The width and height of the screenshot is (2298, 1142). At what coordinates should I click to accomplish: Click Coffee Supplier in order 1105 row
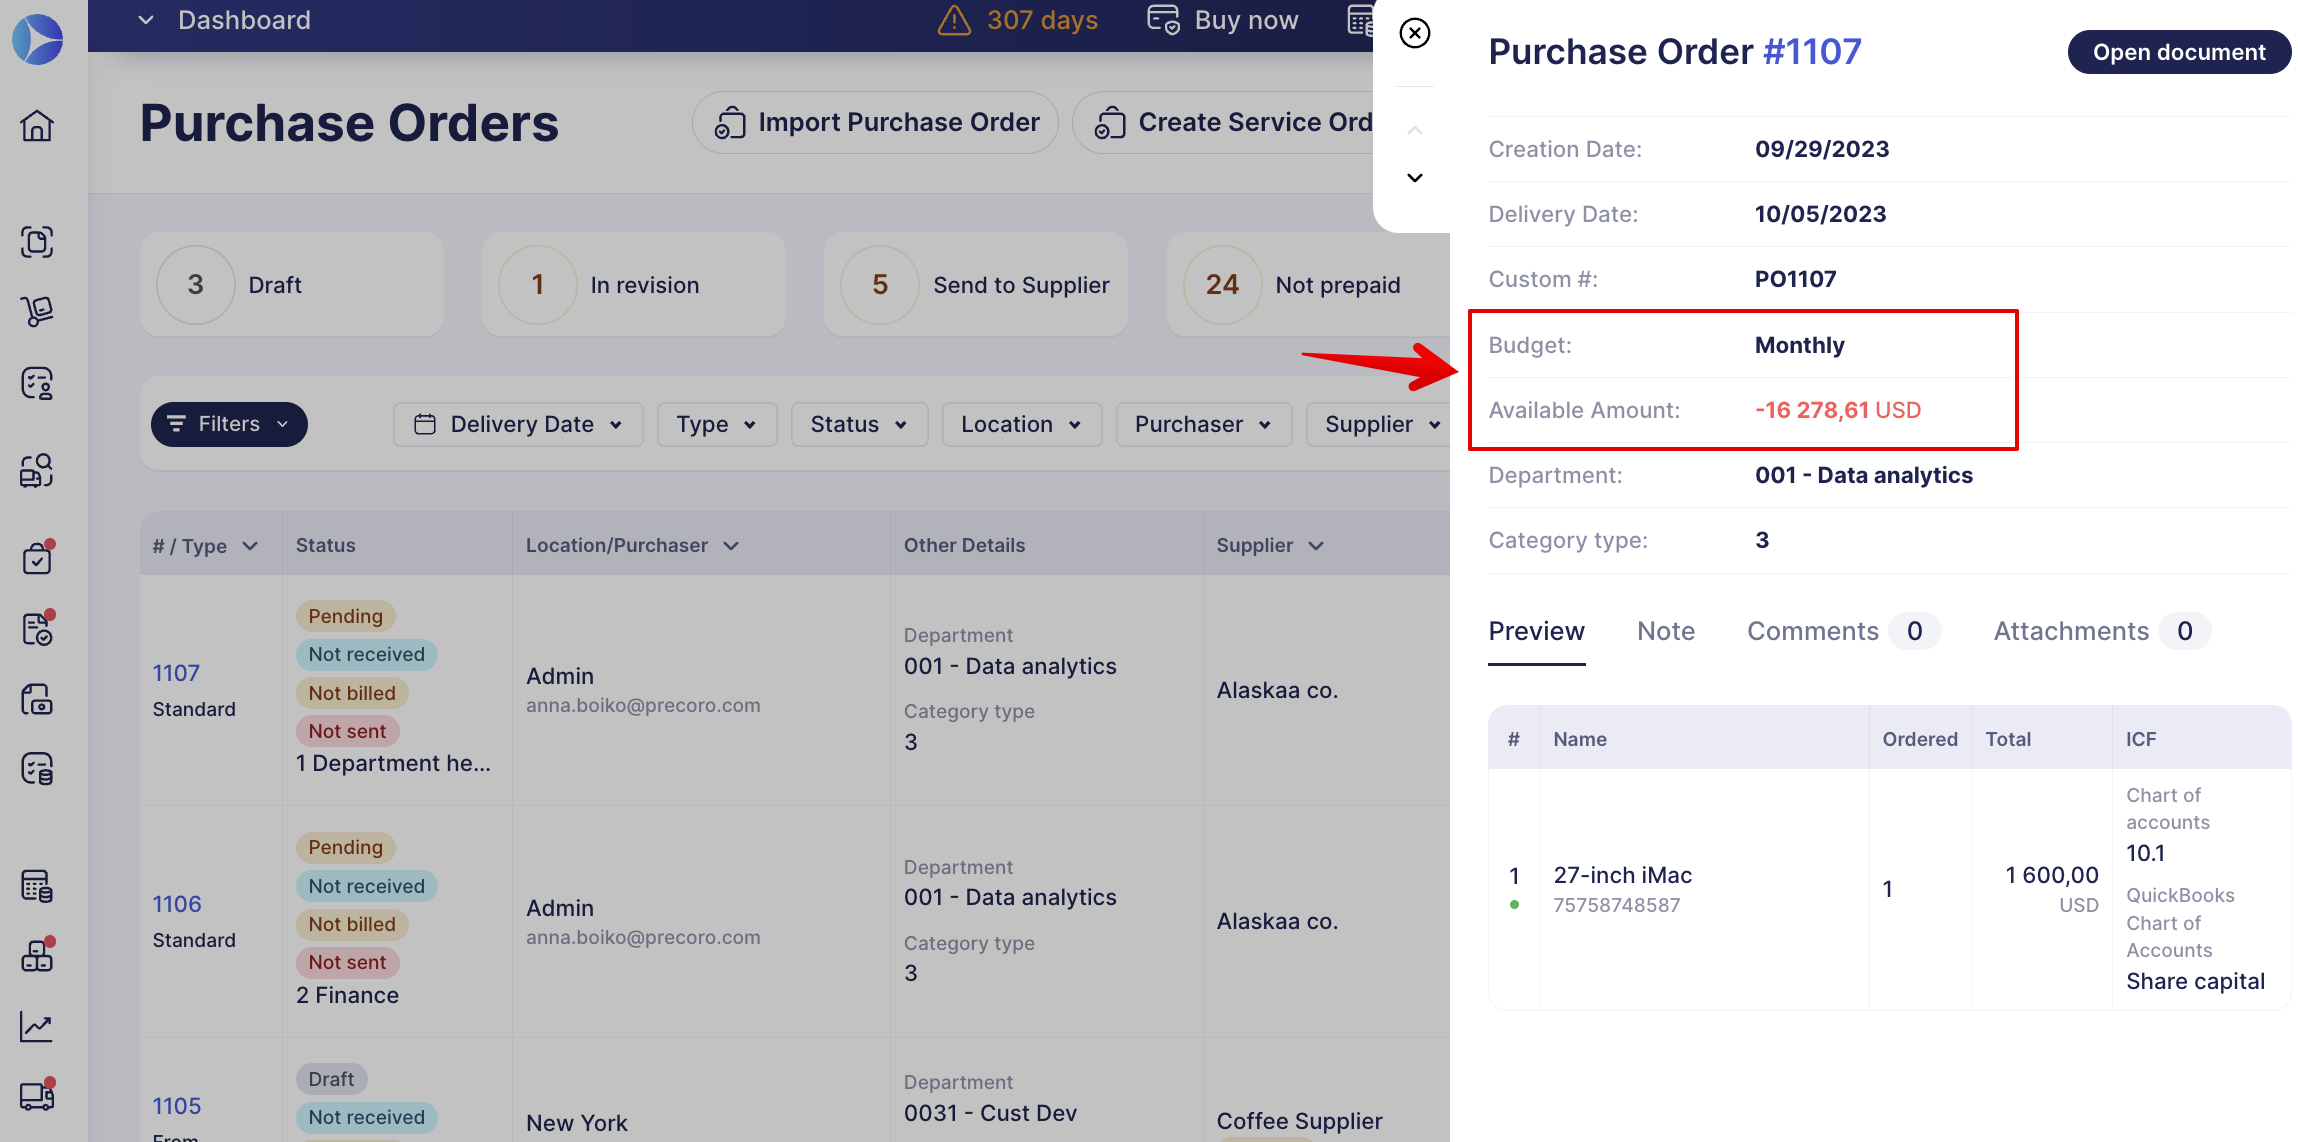click(1299, 1122)
